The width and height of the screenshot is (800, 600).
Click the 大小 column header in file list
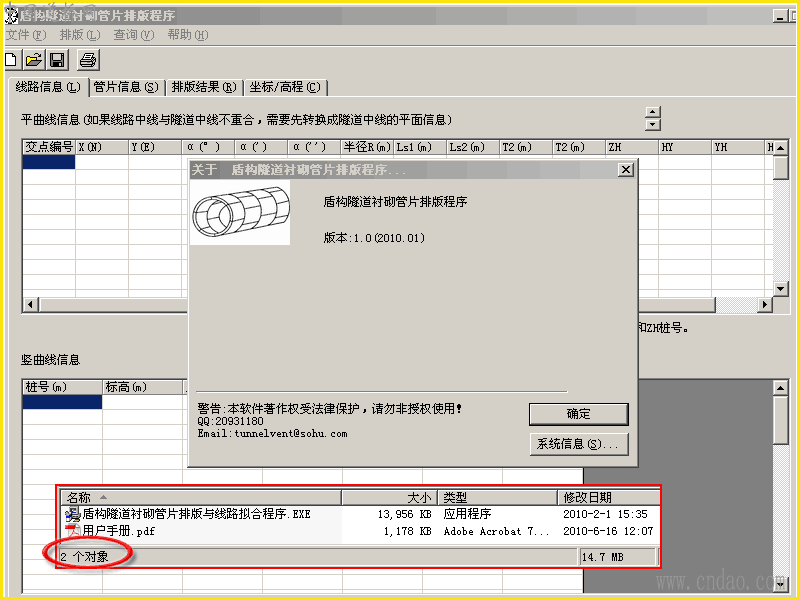[389, 497]
